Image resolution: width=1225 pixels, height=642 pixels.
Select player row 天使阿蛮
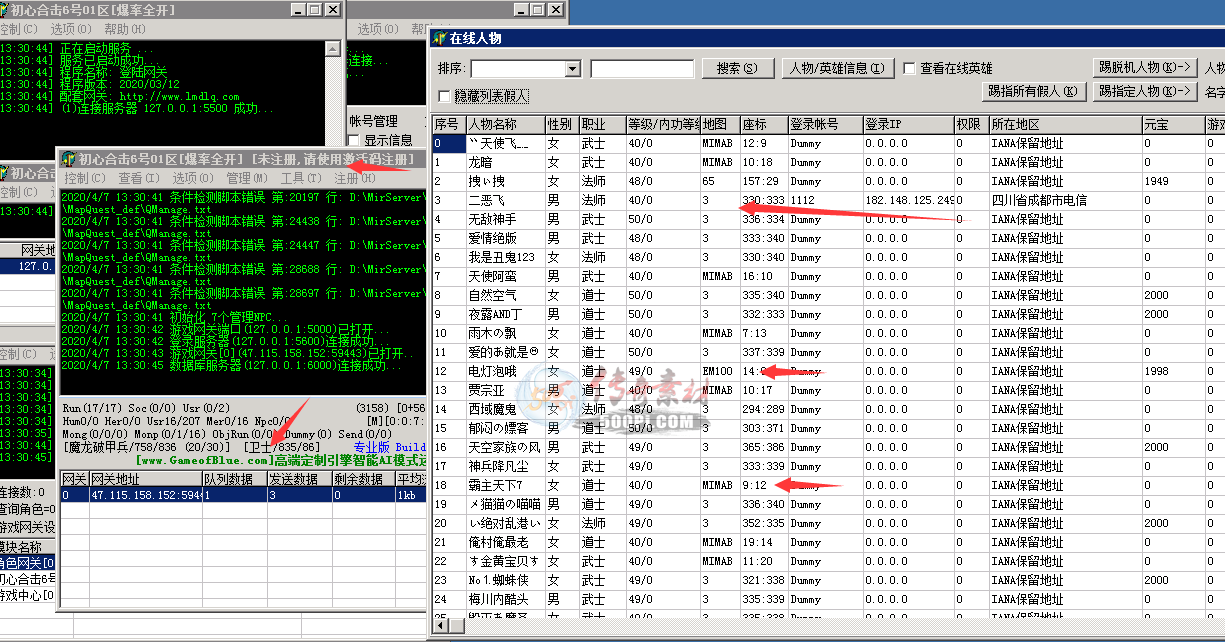click(x=828, y=276)
